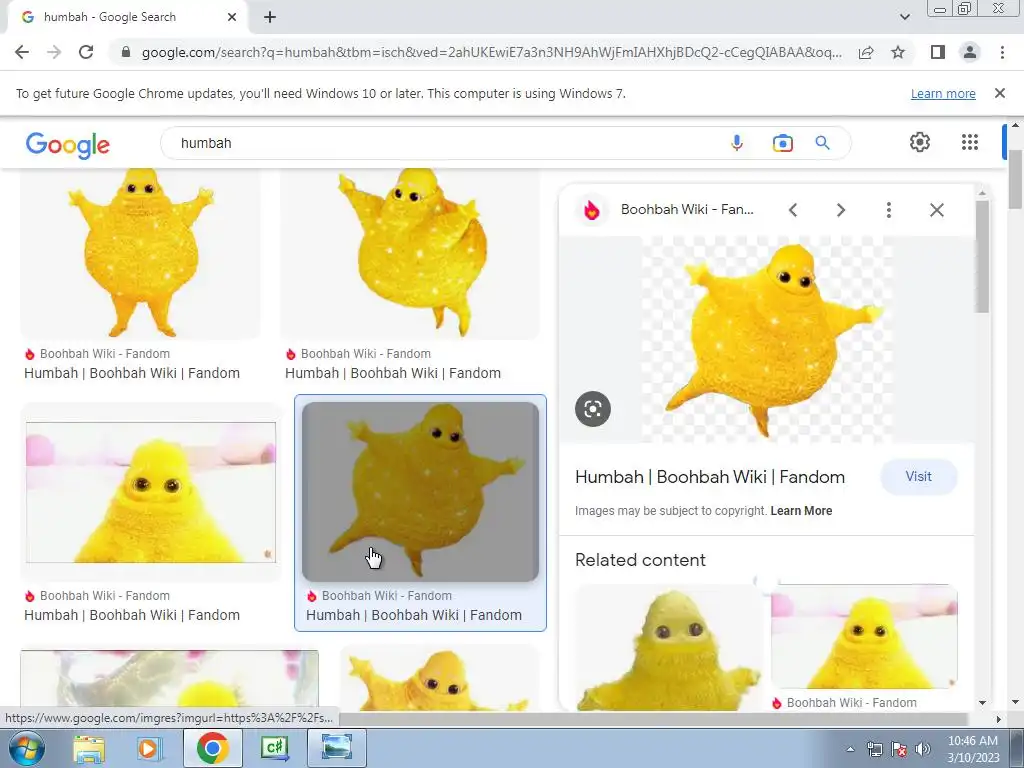Launch Windows Media Player from taskbar

coord(149,748)
